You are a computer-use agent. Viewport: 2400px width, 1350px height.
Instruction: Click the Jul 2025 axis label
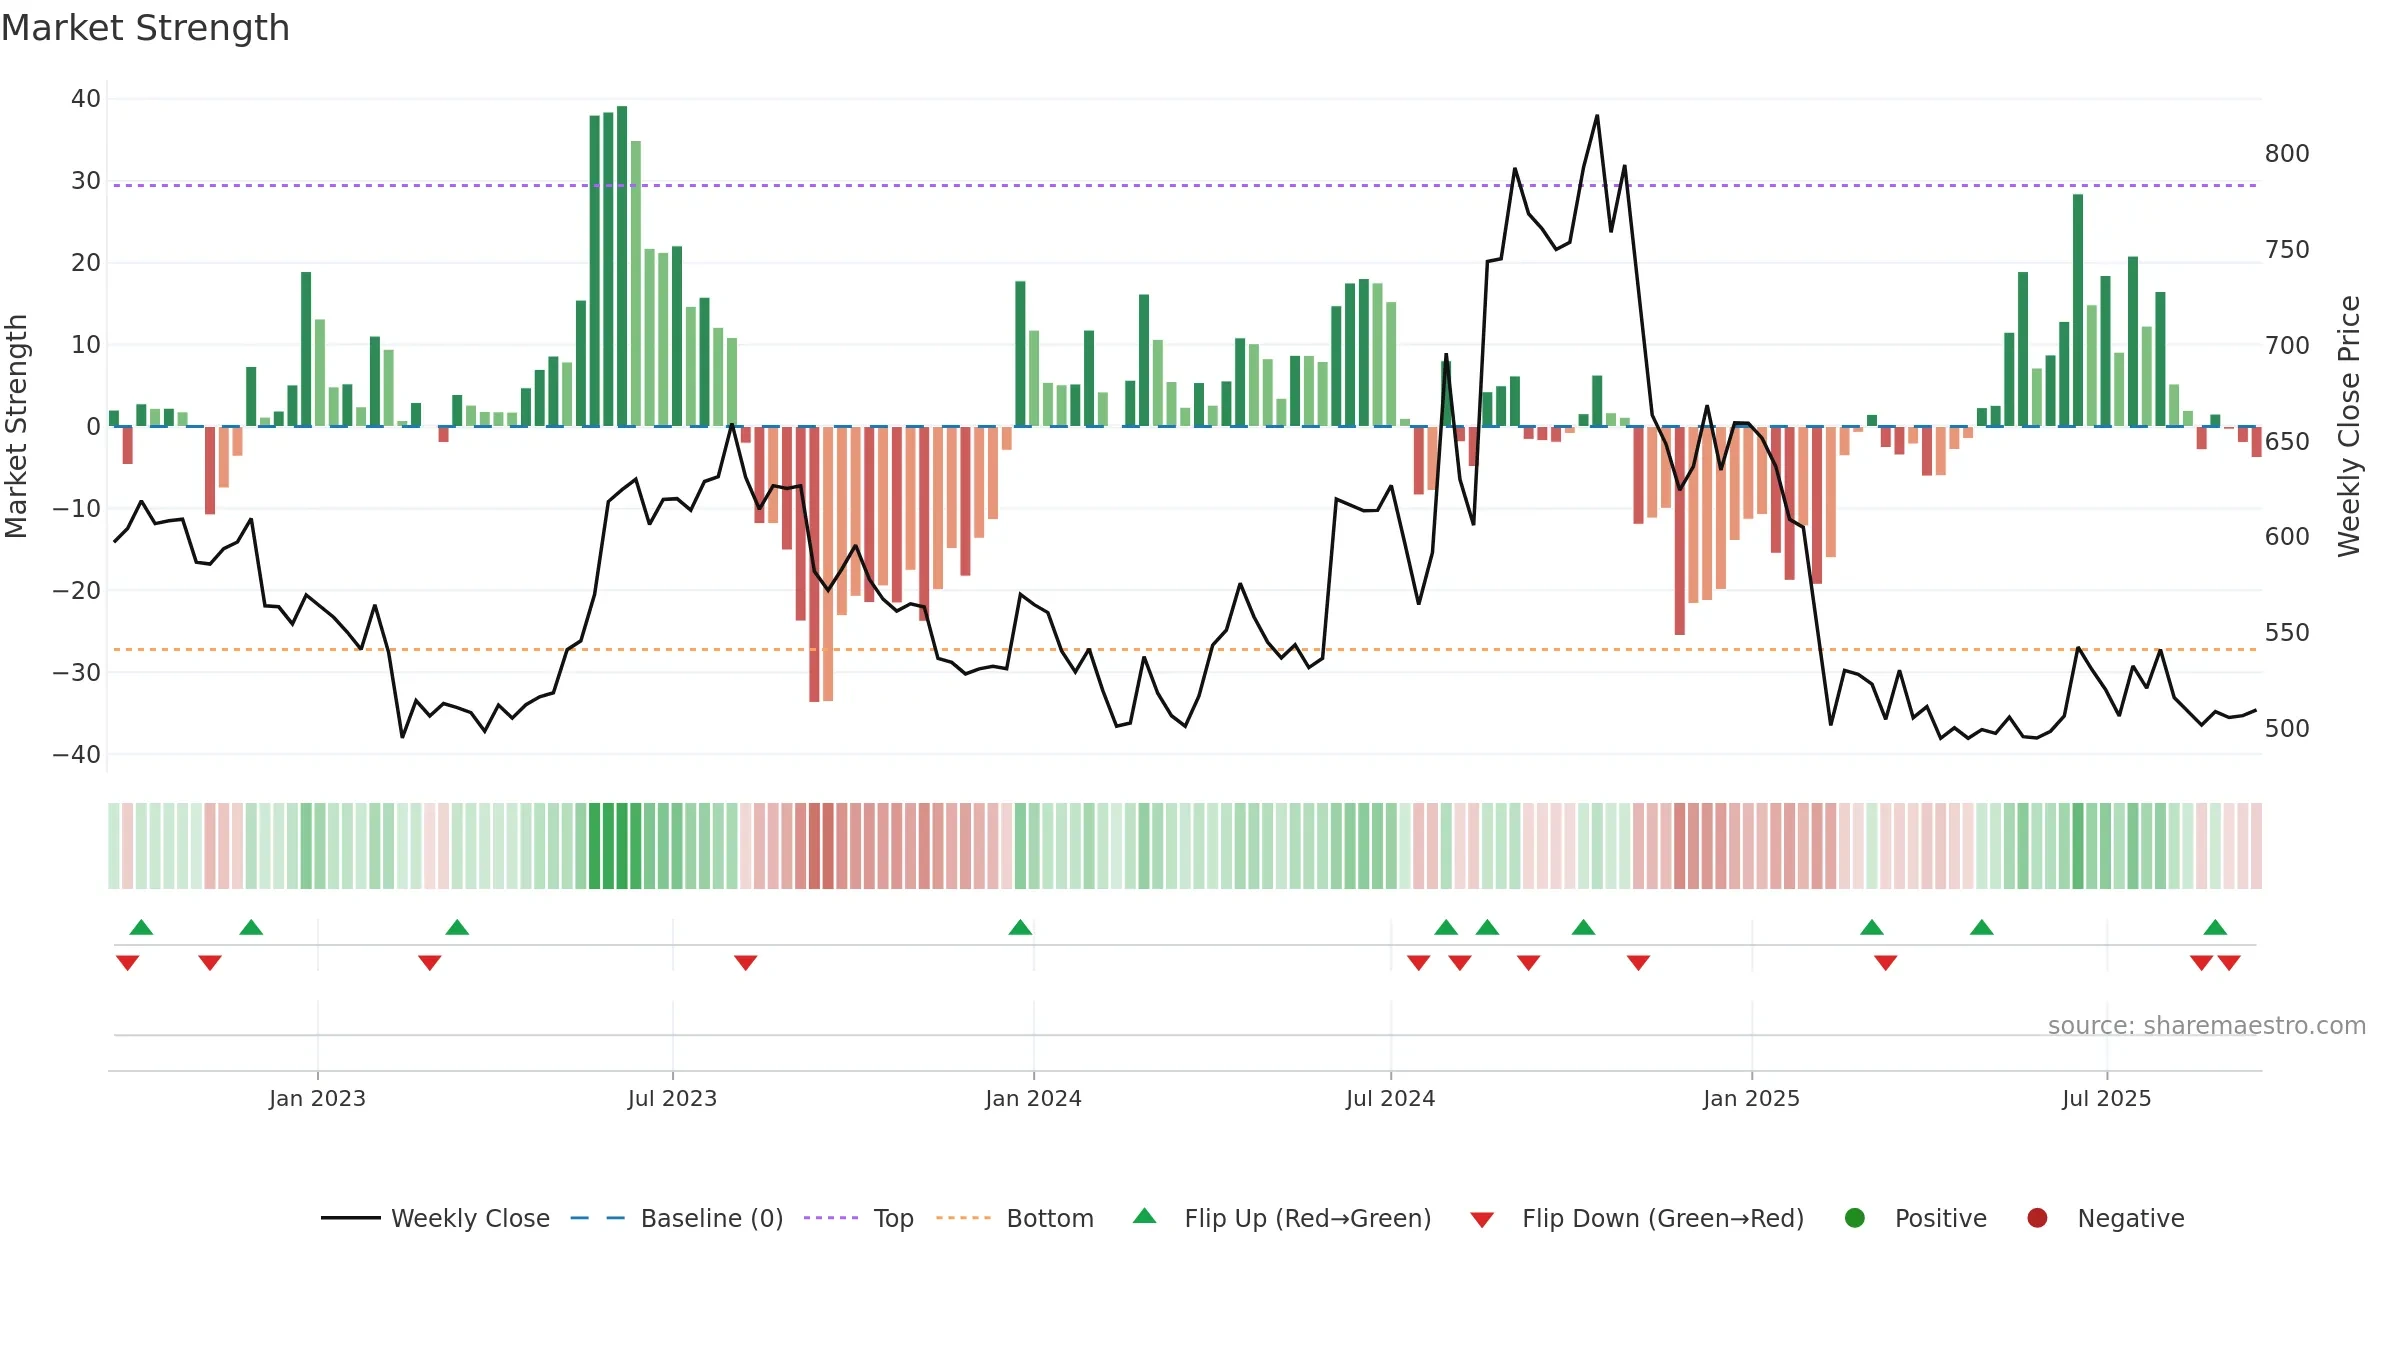2106,1098
